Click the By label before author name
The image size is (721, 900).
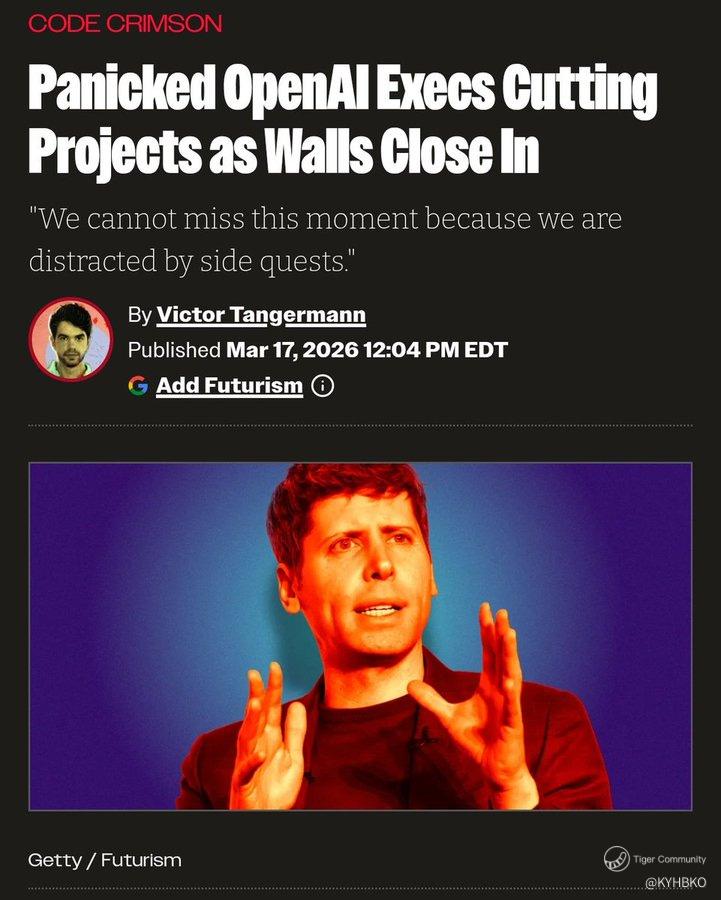click(x=139, y=315)
